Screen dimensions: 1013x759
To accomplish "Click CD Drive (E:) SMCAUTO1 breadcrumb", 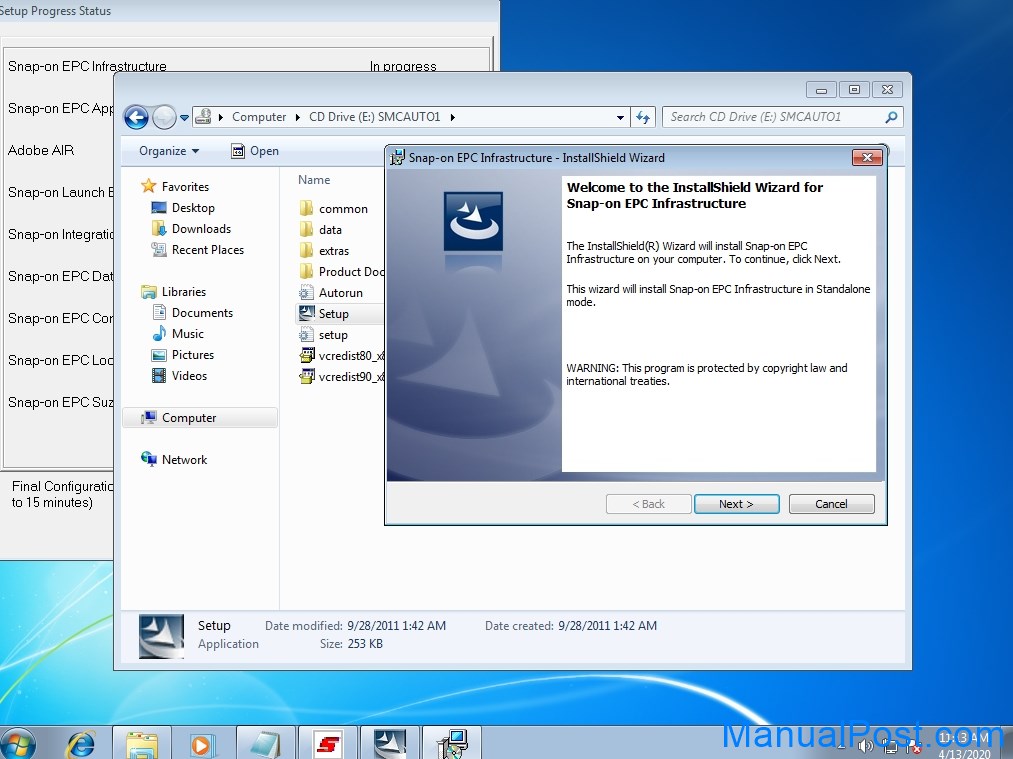I will pyautogui.click(x=375, y=117).
